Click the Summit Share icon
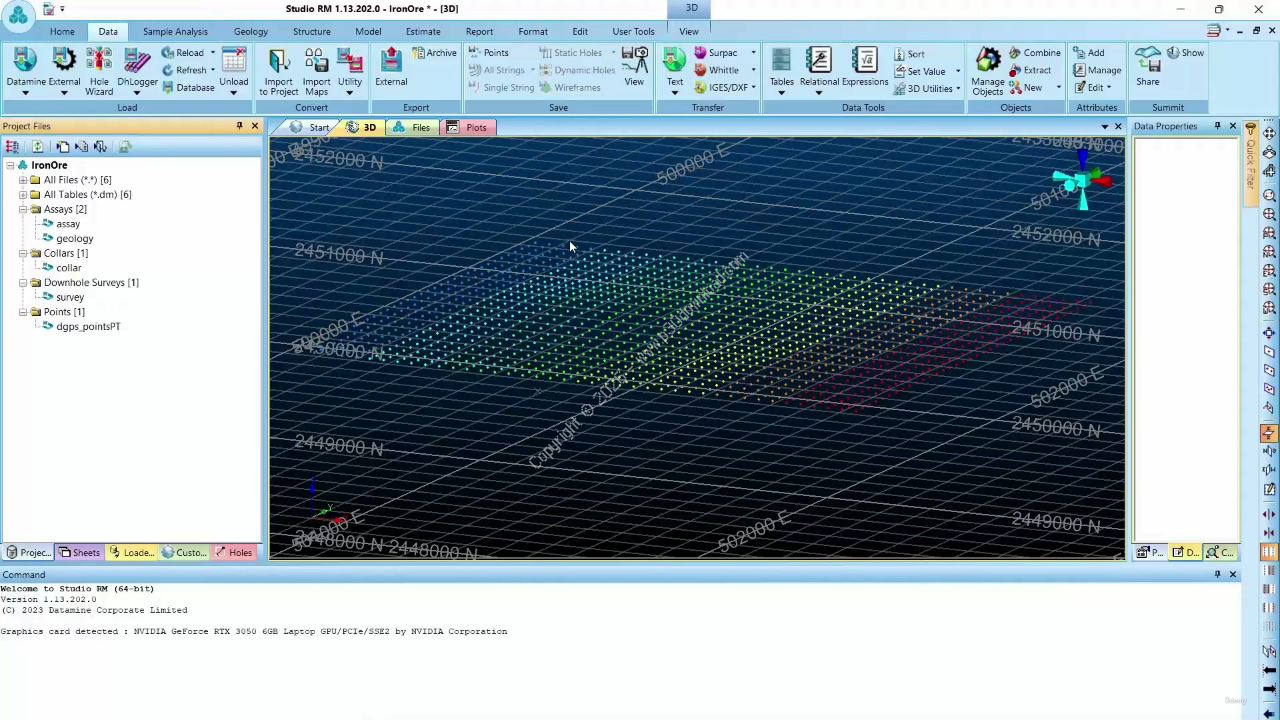Screen dimensions: 1280x720 point(1147,66)
